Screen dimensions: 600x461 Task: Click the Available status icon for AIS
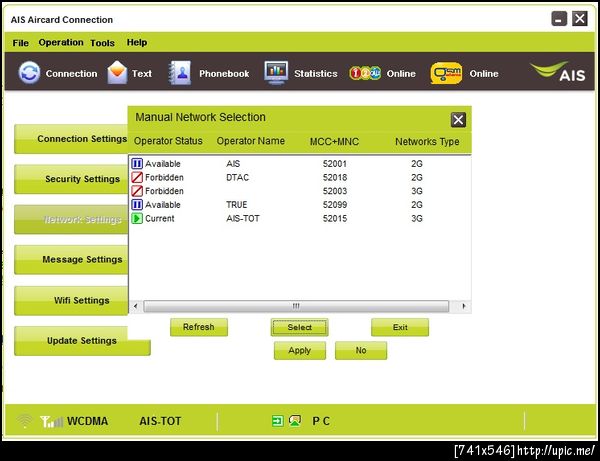pos(137,164)
